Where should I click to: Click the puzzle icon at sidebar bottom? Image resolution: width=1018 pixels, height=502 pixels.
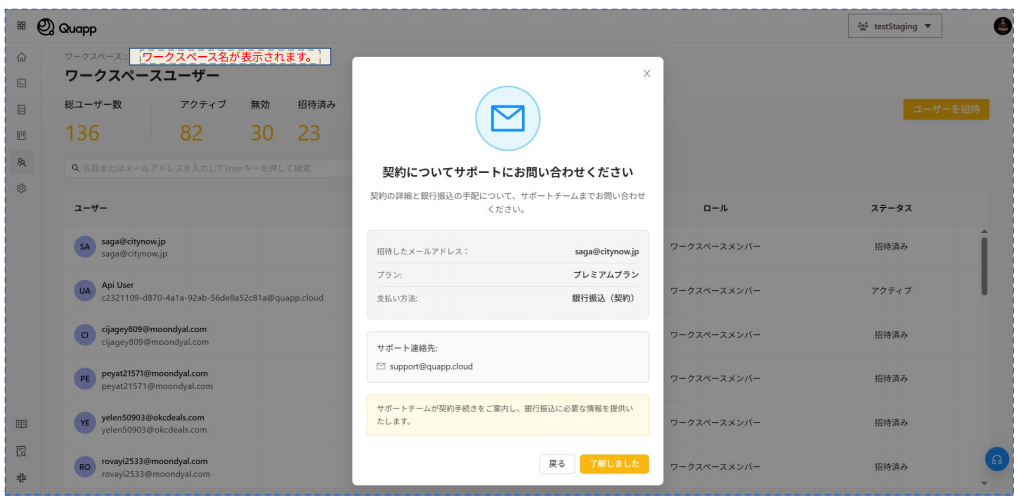(21, 477)
